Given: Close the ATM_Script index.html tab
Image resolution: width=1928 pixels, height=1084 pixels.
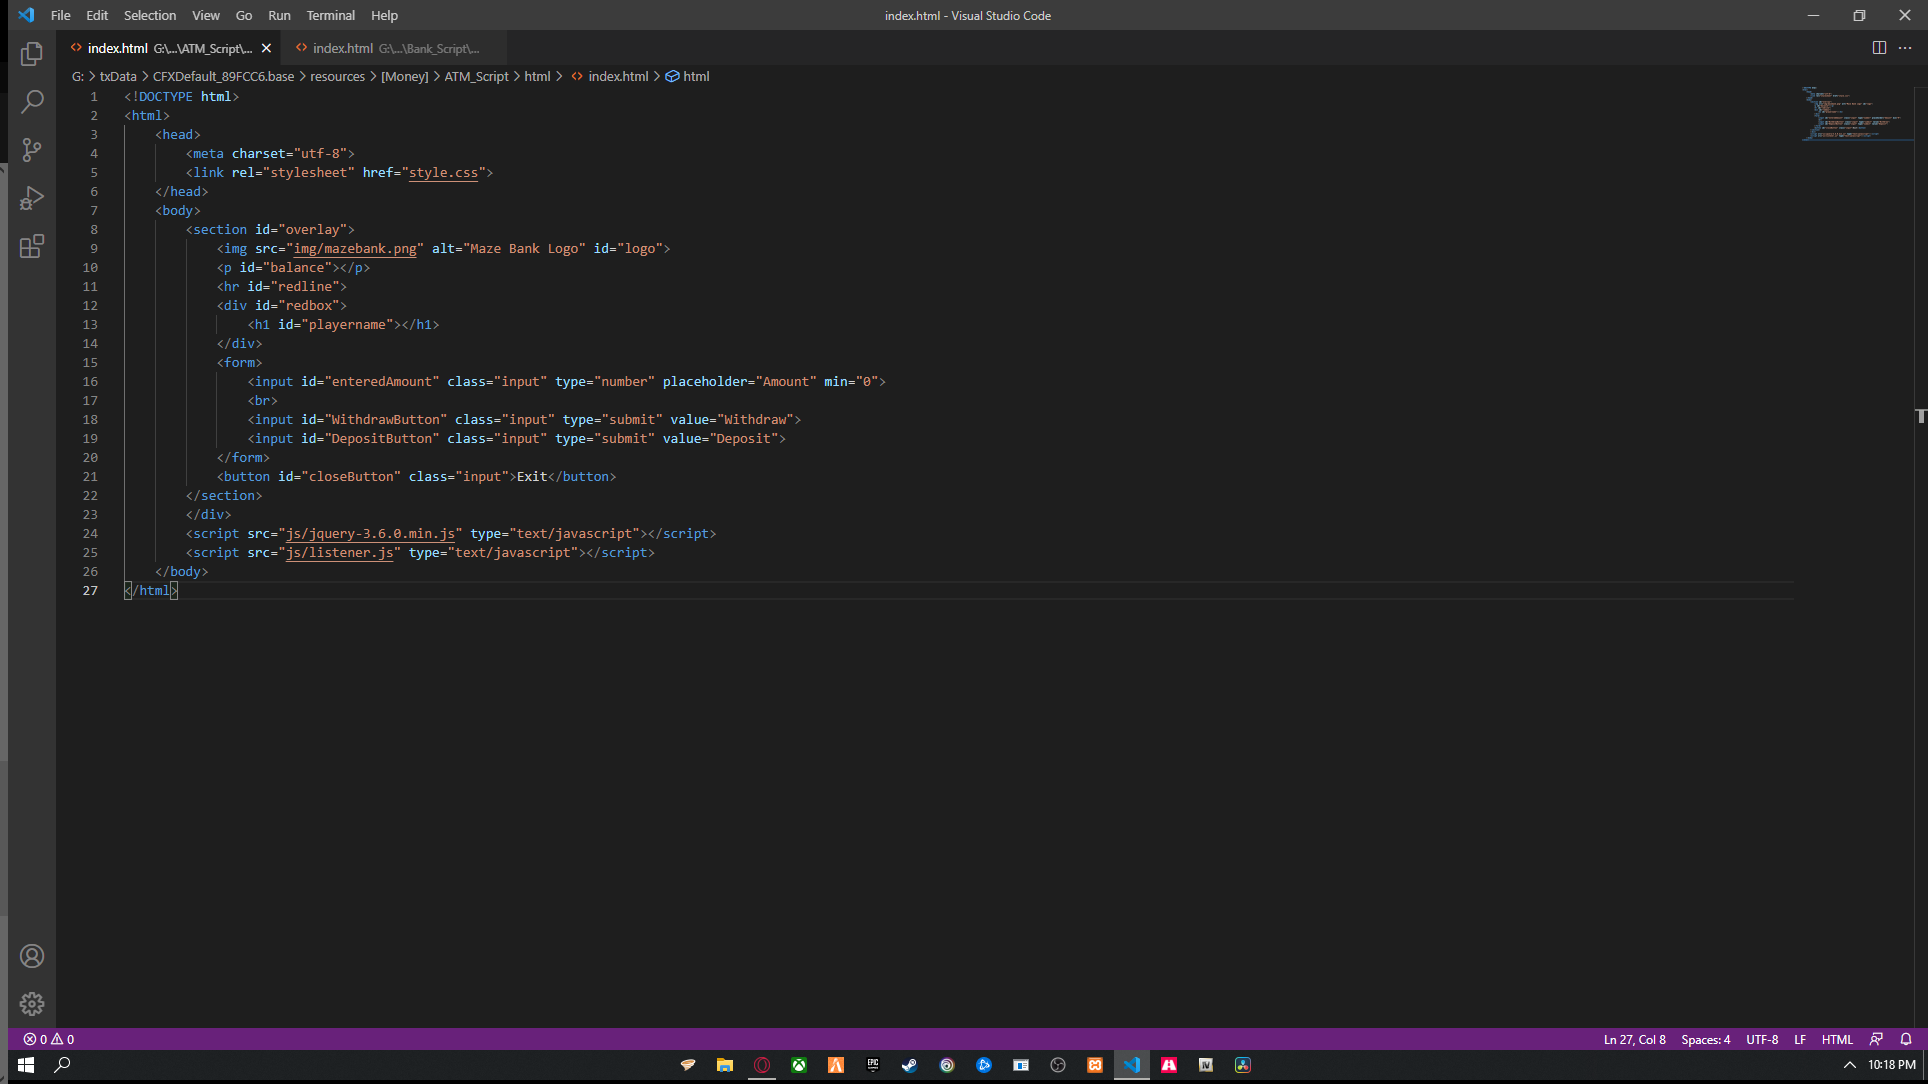Looking at the screenshot, I should pyautogui.click(x=266, y=48).
